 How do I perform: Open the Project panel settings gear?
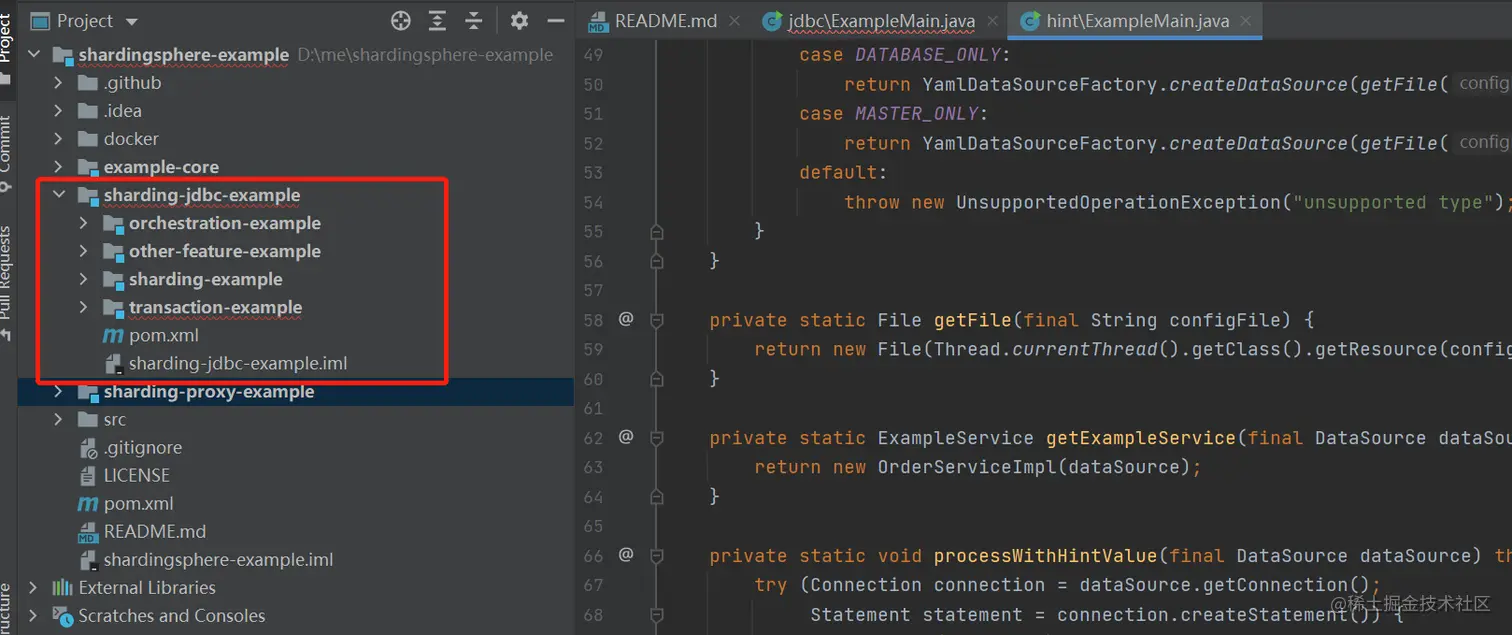[x=519, y=20]
